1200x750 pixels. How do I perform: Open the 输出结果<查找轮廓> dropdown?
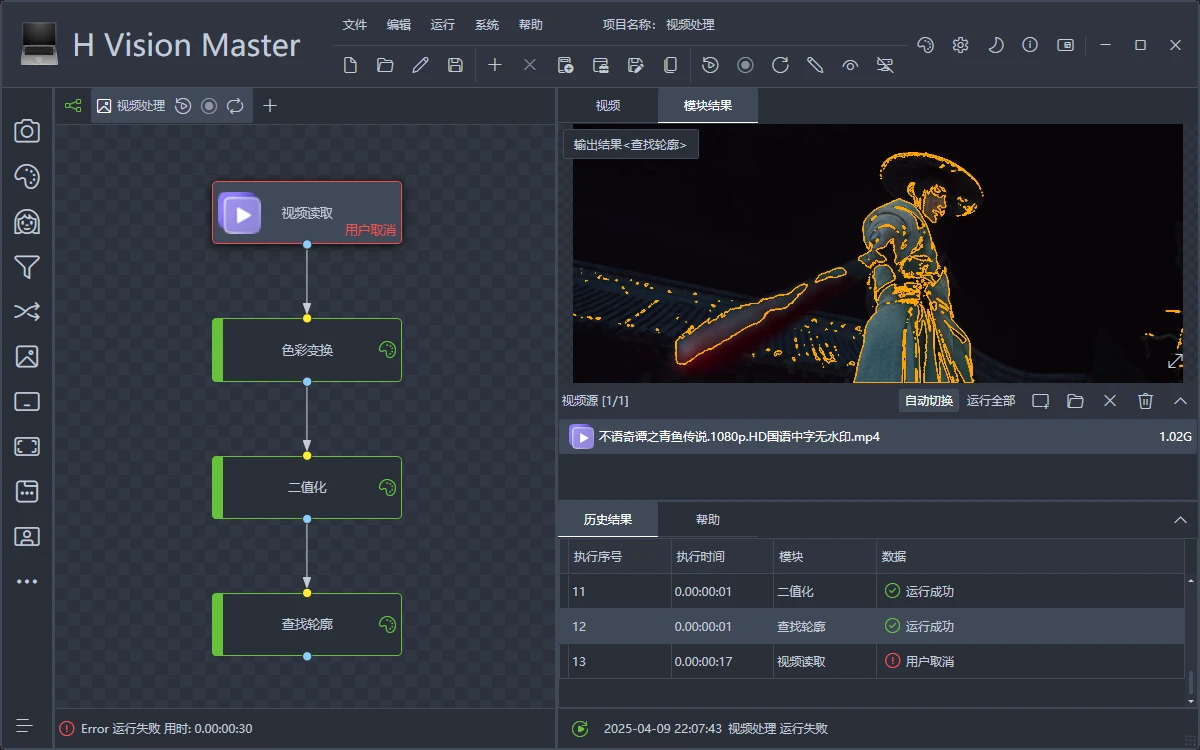(631, 144)
